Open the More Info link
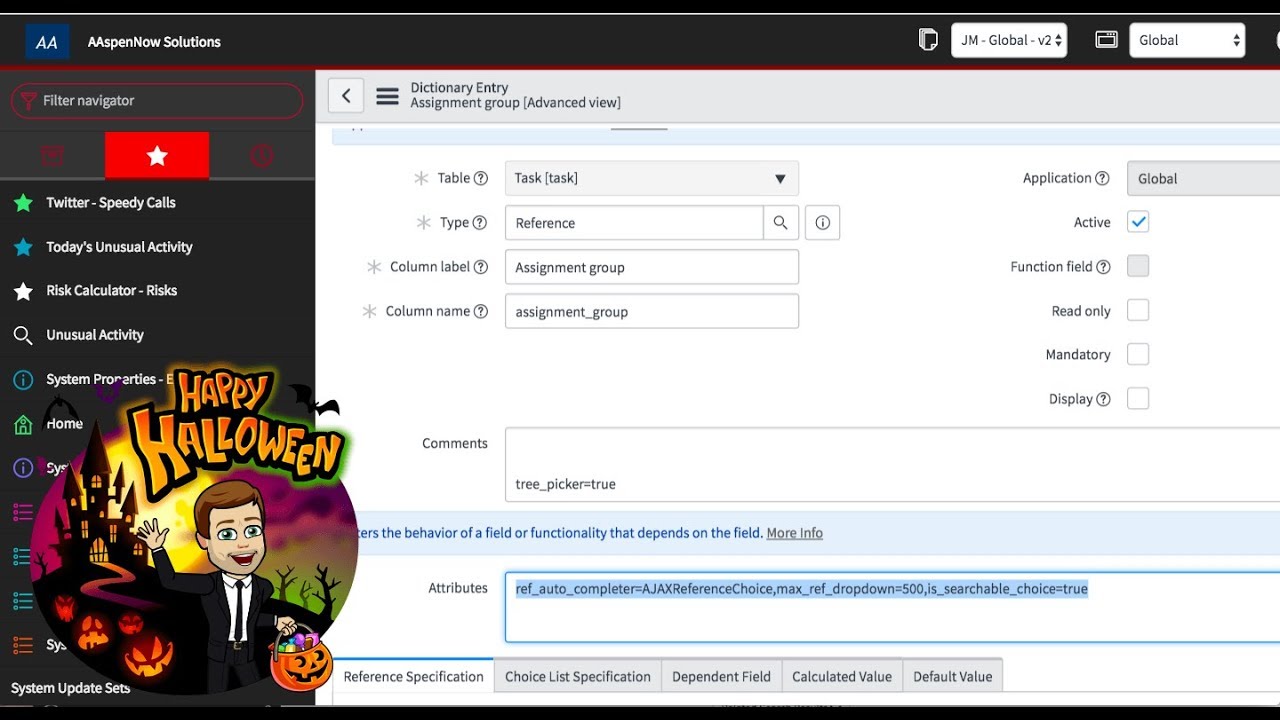This screenshot has height=720, width=1280. [794, 533]
